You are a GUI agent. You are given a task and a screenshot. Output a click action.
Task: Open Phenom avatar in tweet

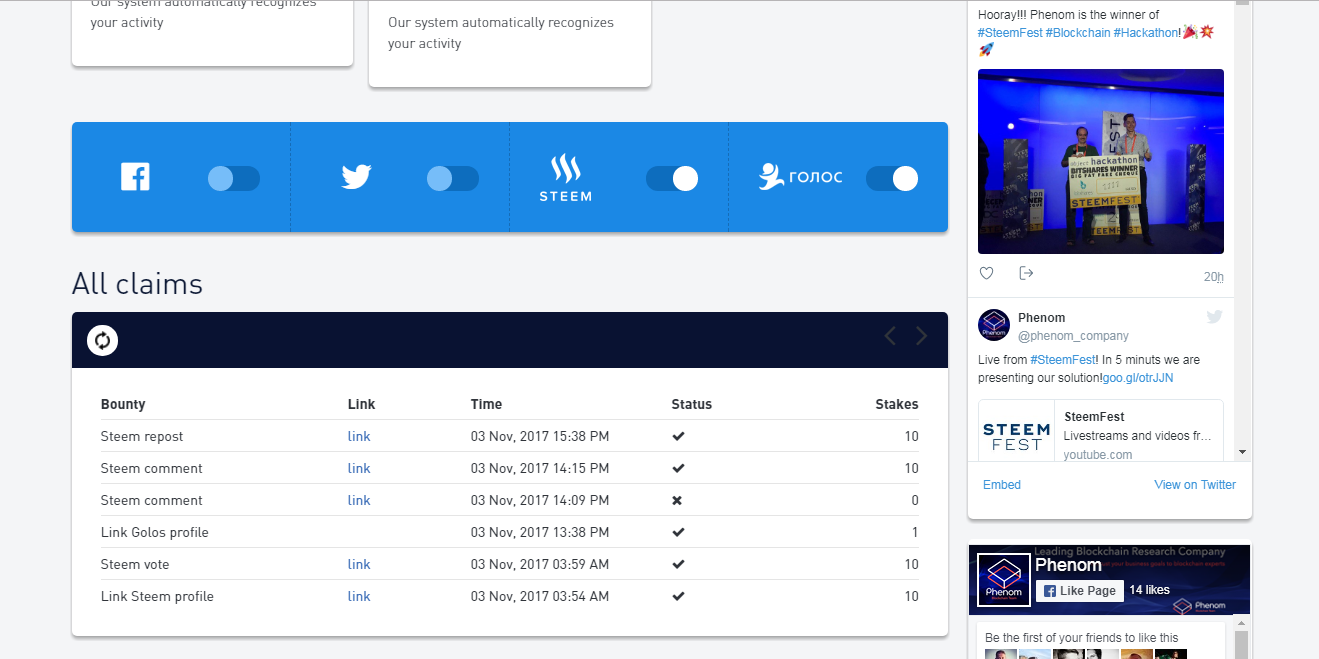pyautogui.click(x=994, y=325)
